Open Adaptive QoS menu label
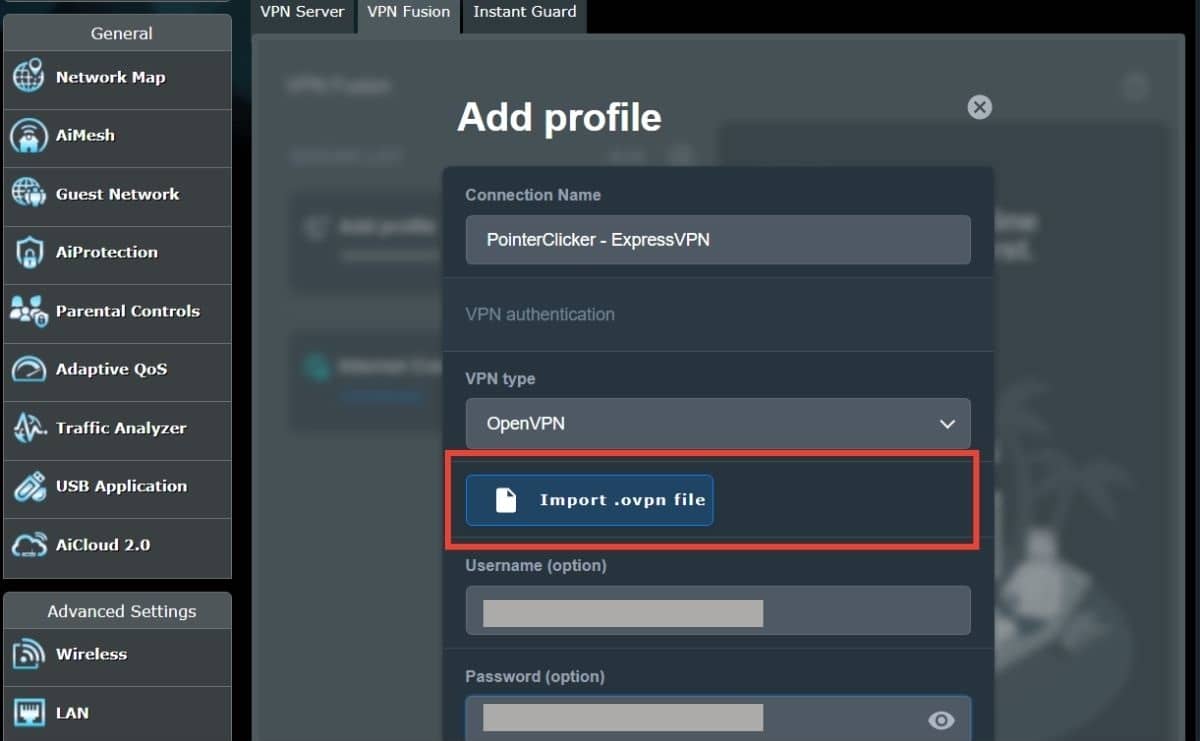Screen dimensions: 1200x741 click(x=111, y=369)
